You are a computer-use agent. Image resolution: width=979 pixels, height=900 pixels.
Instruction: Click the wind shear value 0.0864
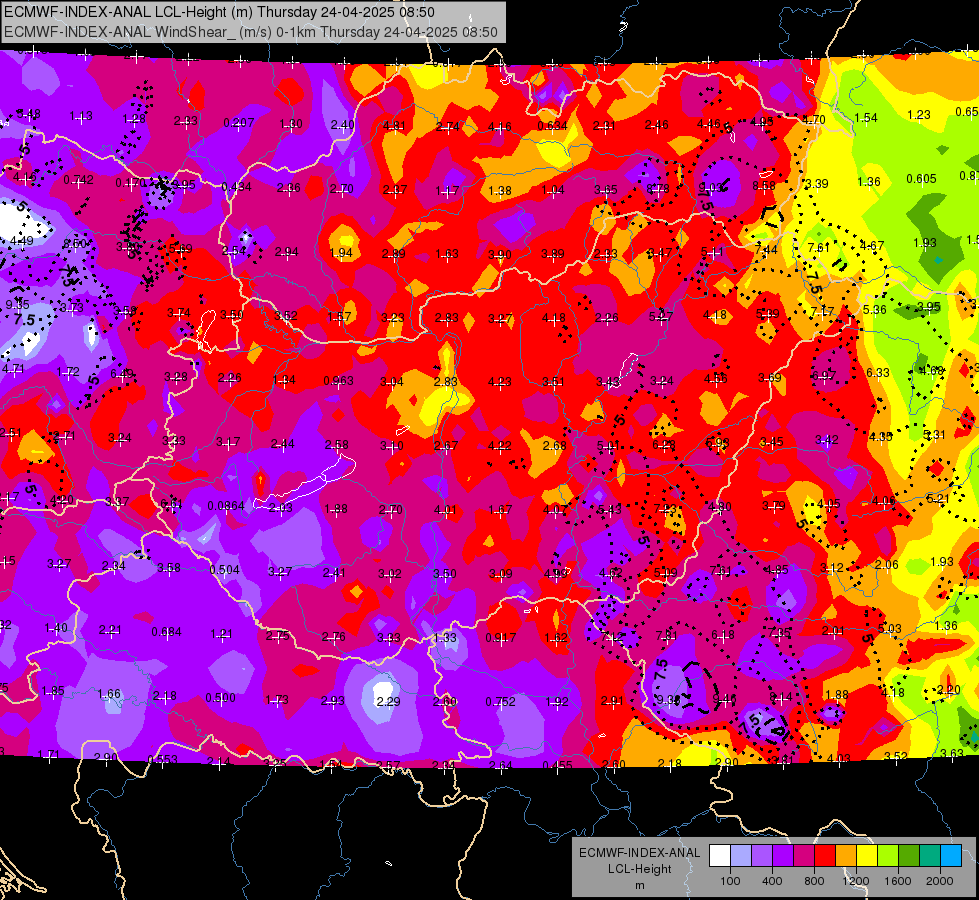(x=226, y=505)
